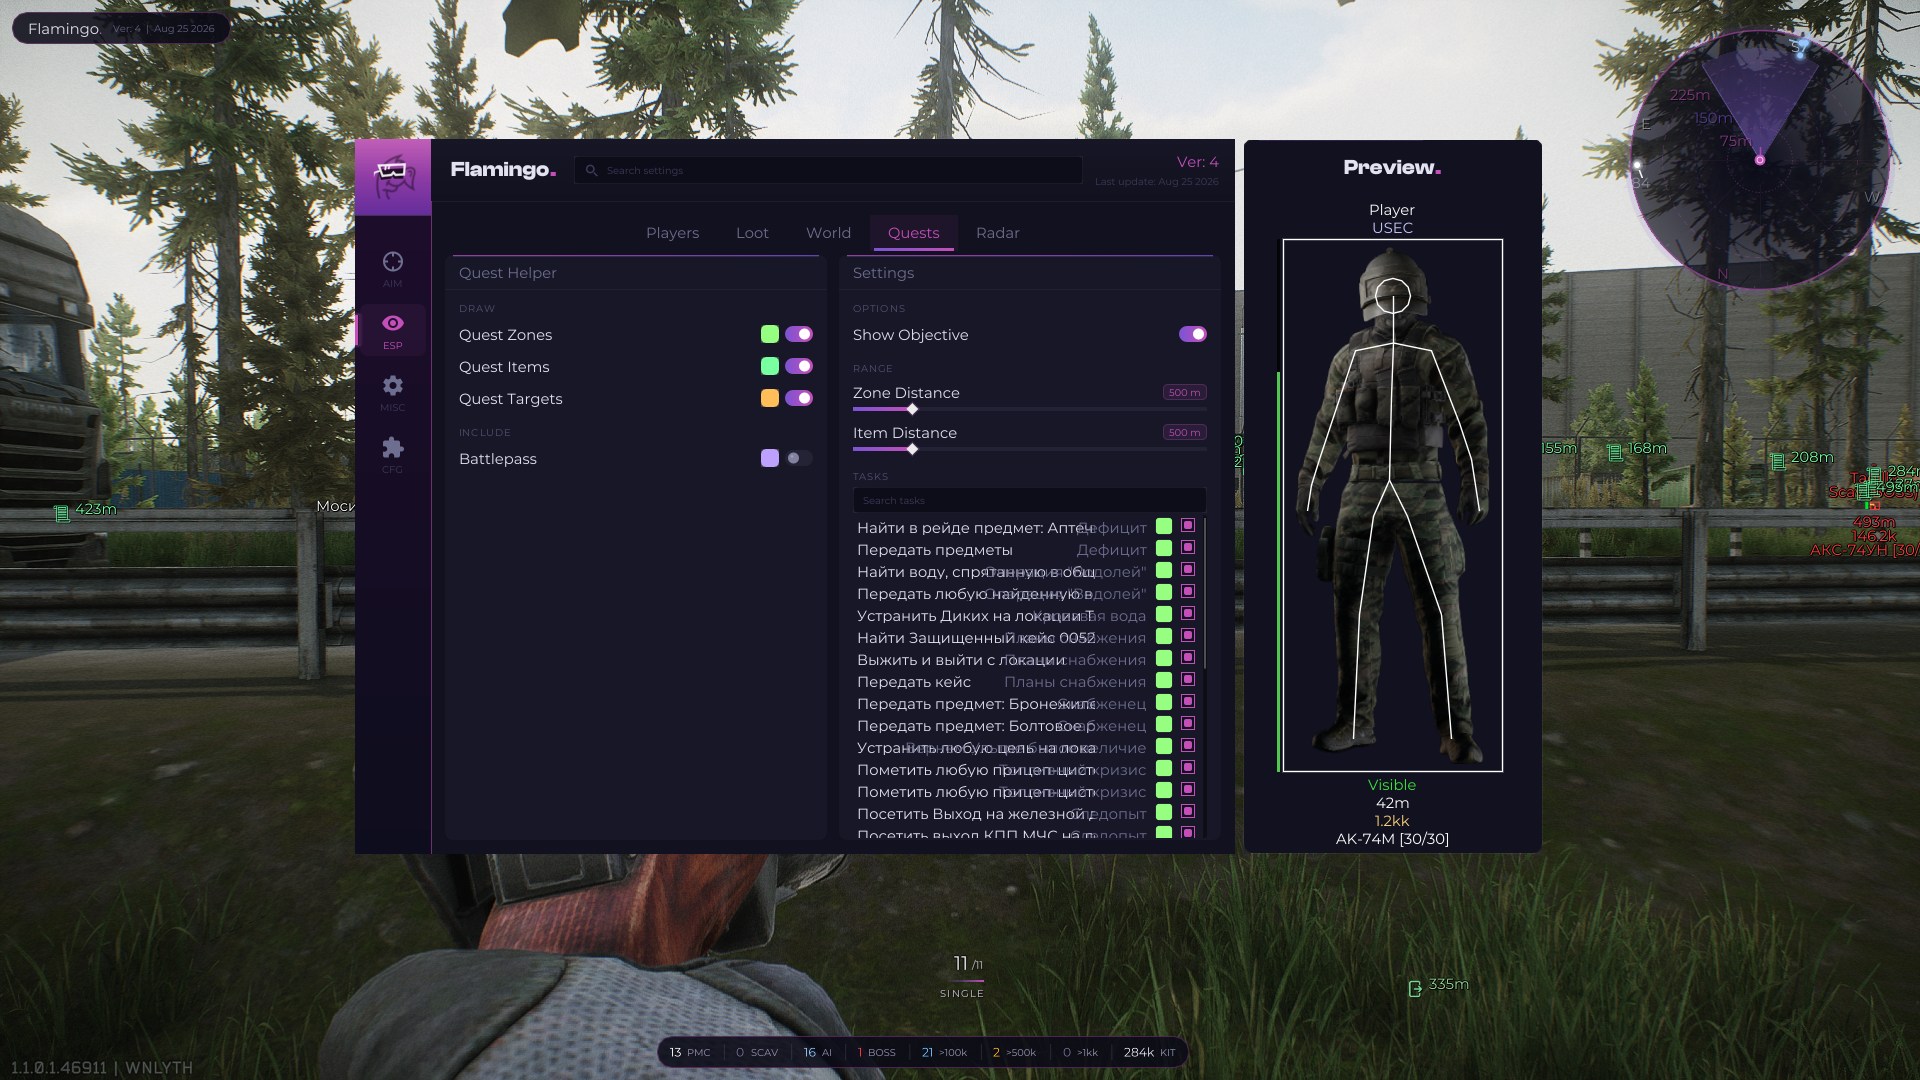
Task: Click the player model in the Preview panel
Action: (1392, 505)
